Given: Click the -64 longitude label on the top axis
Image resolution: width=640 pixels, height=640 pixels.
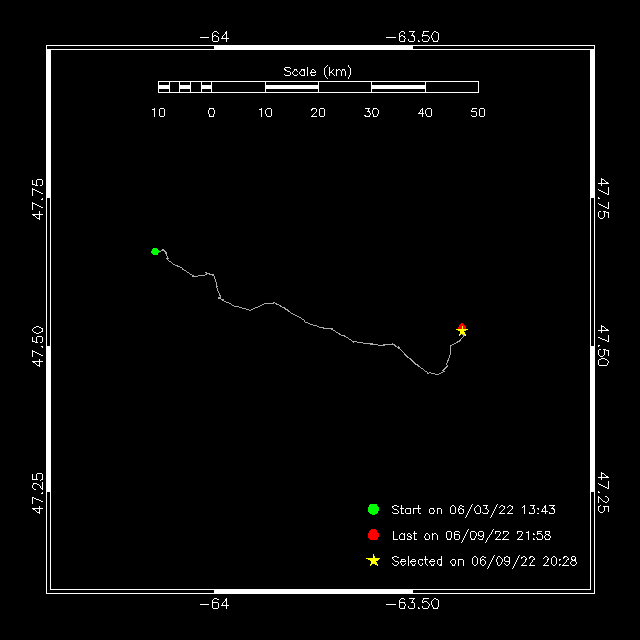Looking at the screenshot, I should pyautogui.click(x=214, y=37).
